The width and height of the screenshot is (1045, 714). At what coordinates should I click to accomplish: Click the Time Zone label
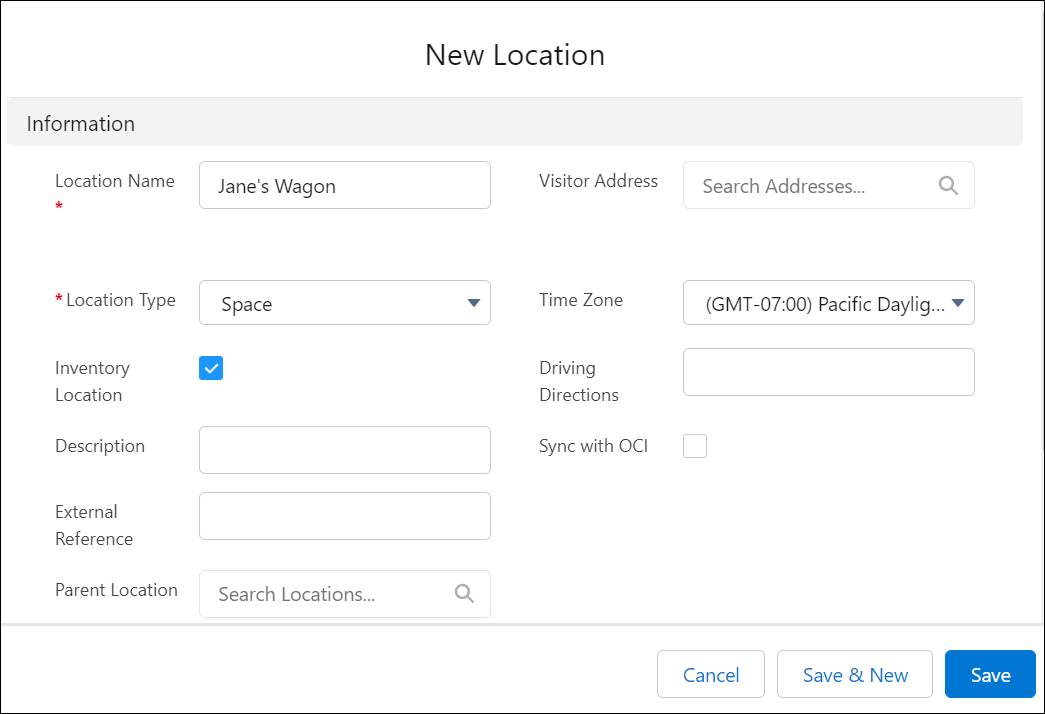(580, 300)
